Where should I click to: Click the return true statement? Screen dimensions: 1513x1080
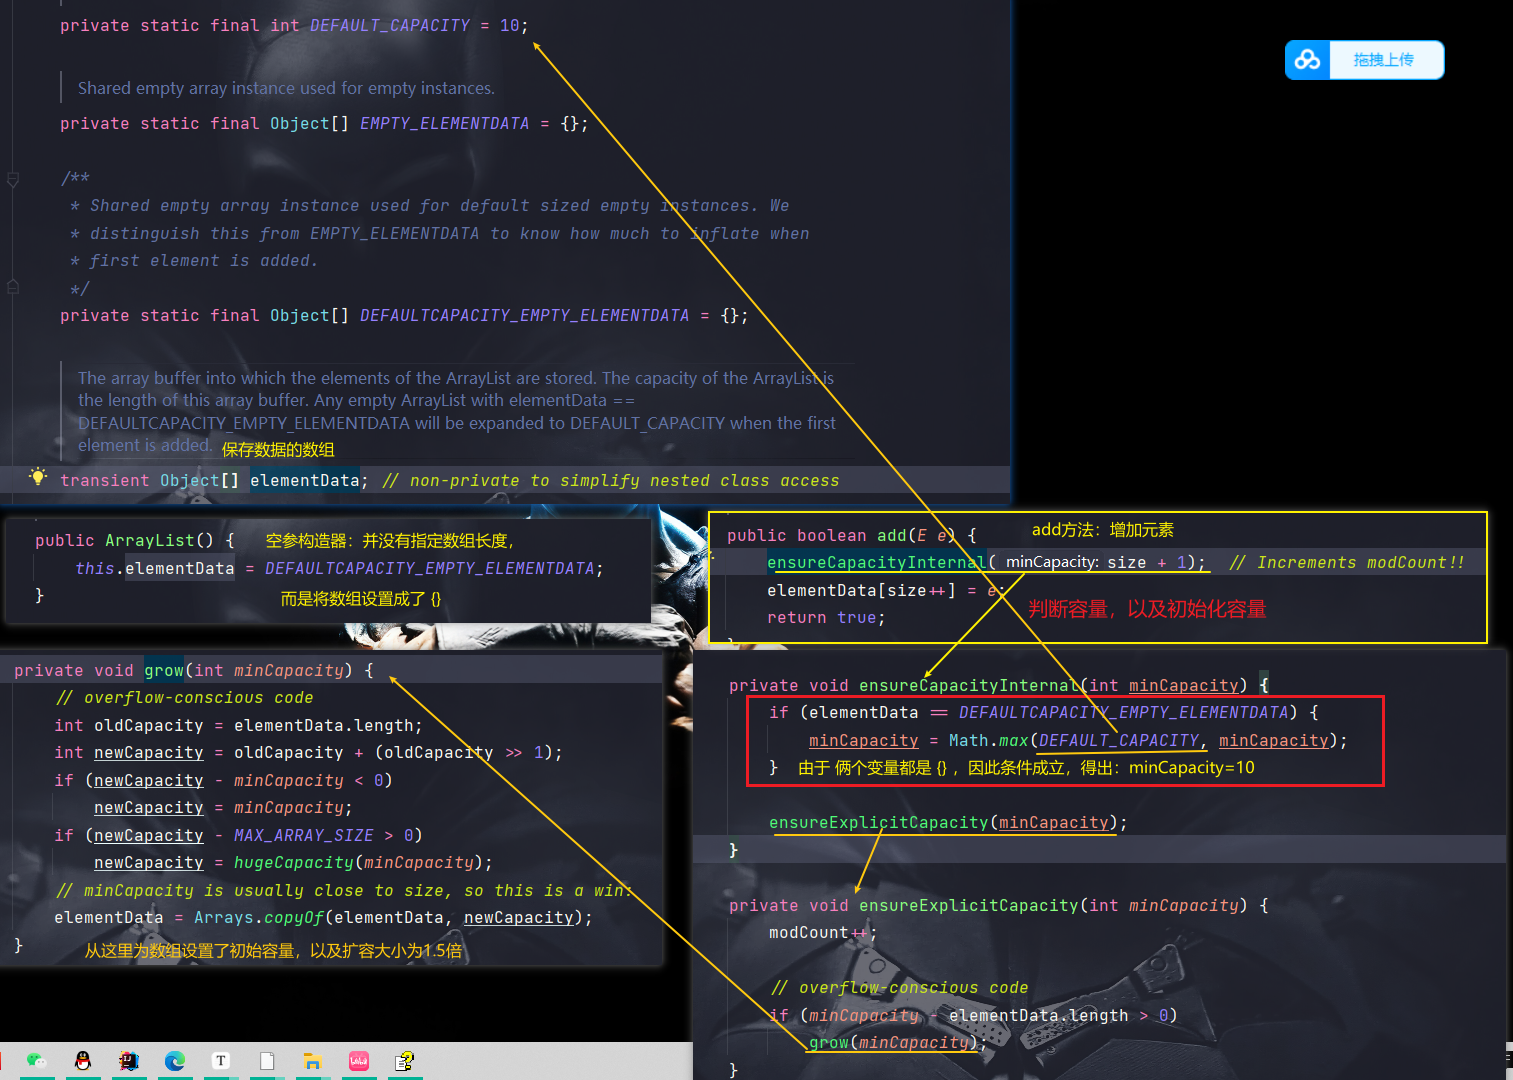pos(826,618)
